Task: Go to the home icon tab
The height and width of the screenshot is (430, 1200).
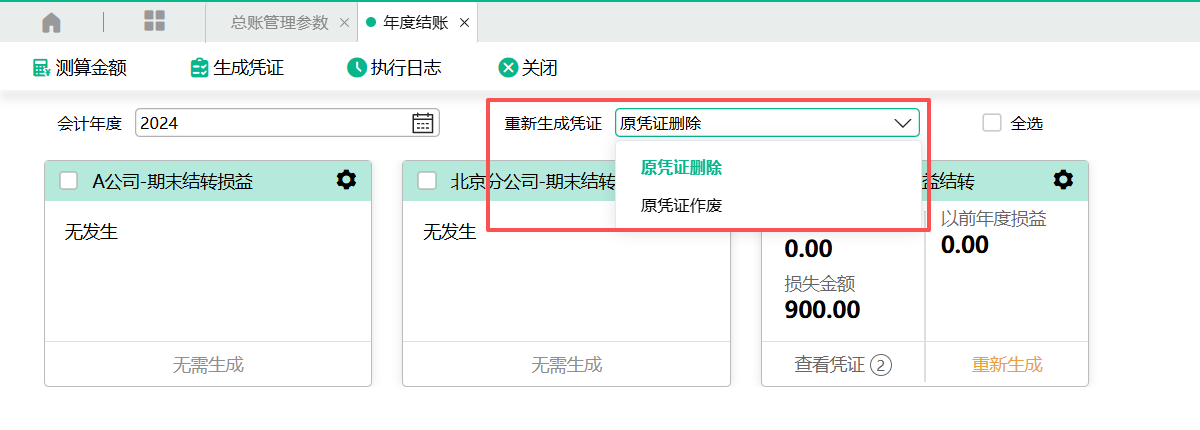Action: point(51,22)
